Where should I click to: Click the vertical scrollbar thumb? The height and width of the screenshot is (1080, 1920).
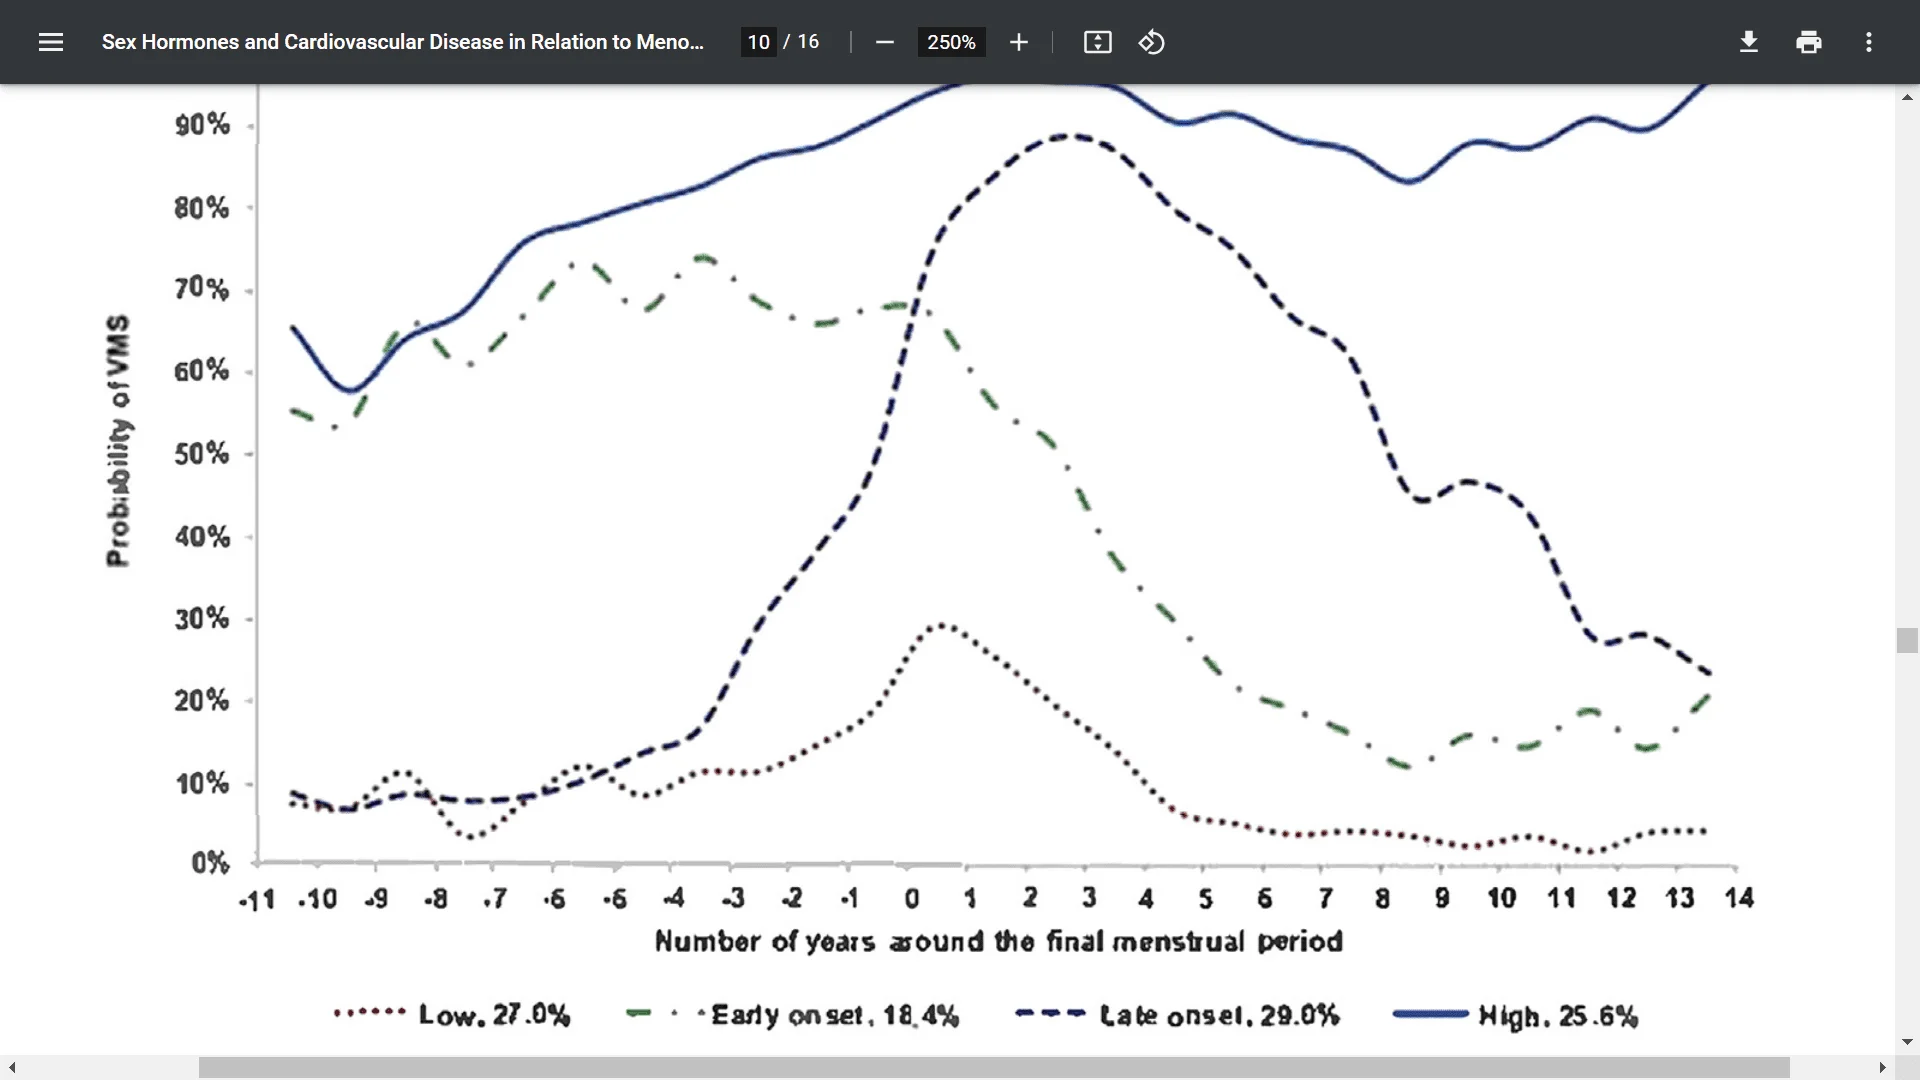coord(1907,640)
